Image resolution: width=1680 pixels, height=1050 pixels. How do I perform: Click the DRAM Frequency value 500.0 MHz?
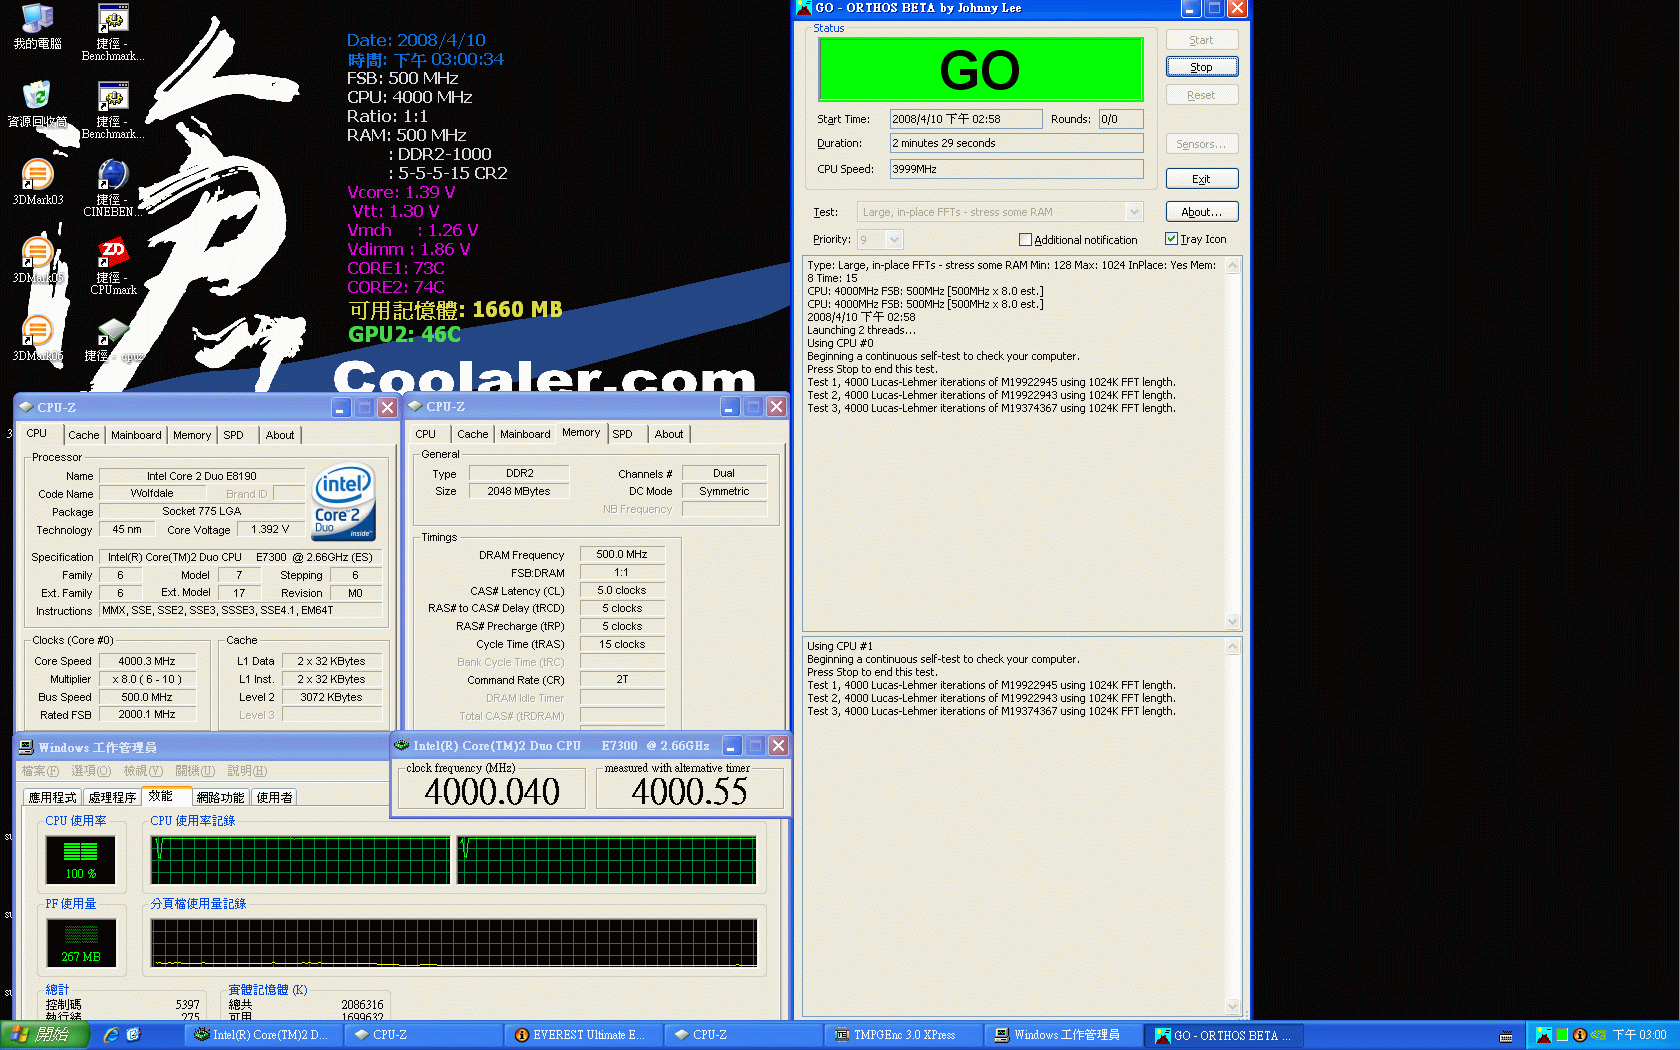[x=622, y=554]
